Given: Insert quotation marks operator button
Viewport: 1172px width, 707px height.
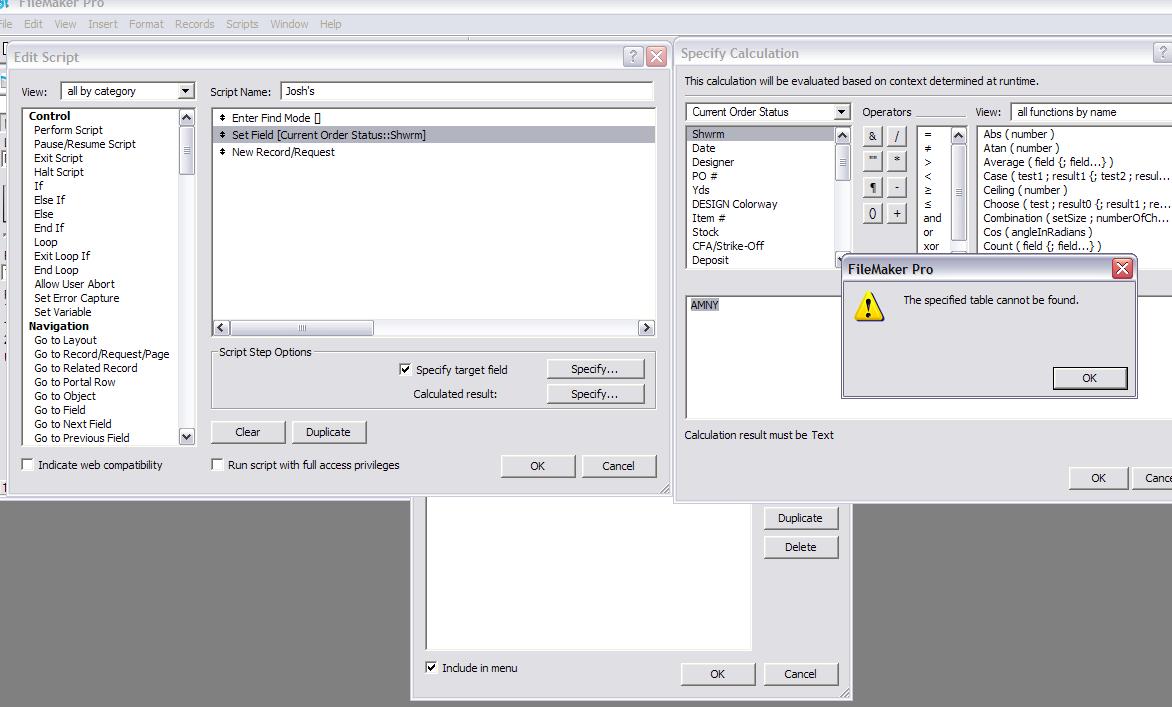Looking at the screenshot, I should (872, 161).
